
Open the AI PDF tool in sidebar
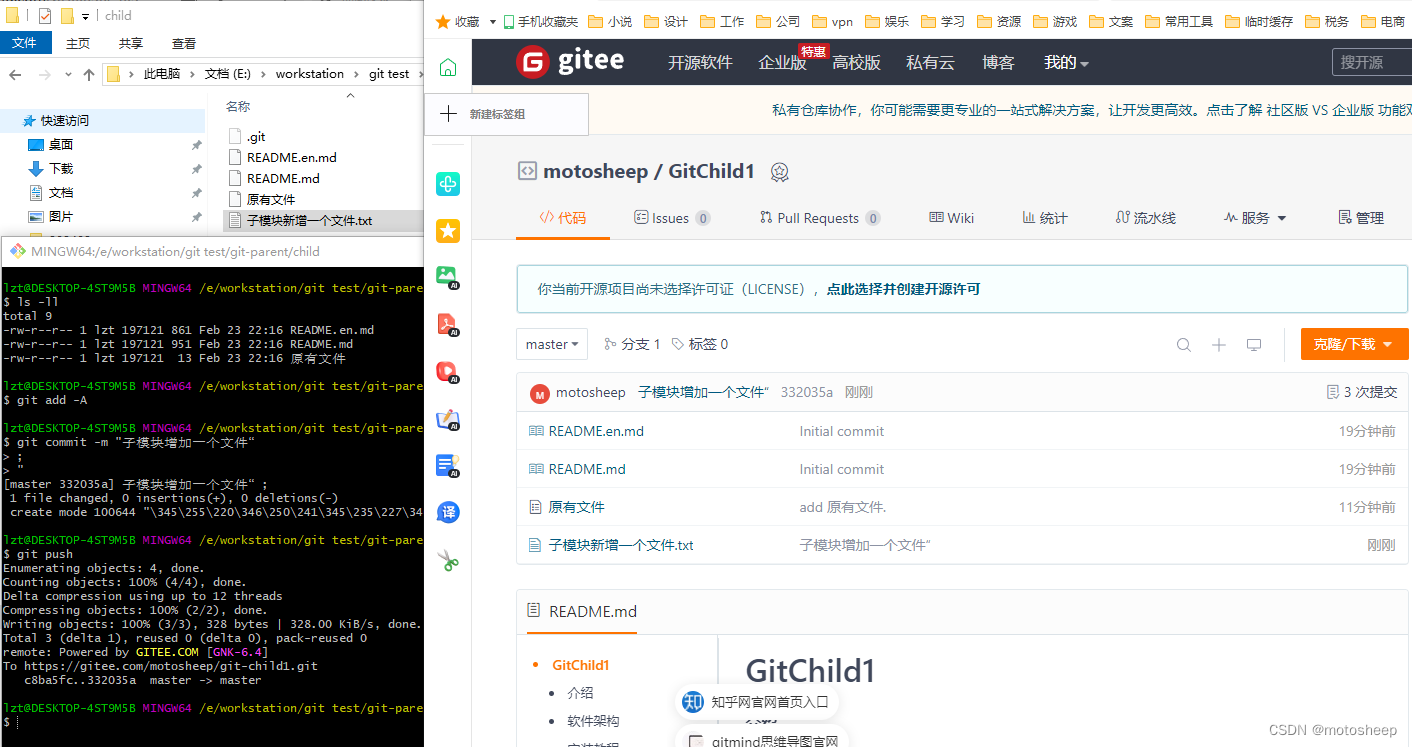(x=448, y=324)
